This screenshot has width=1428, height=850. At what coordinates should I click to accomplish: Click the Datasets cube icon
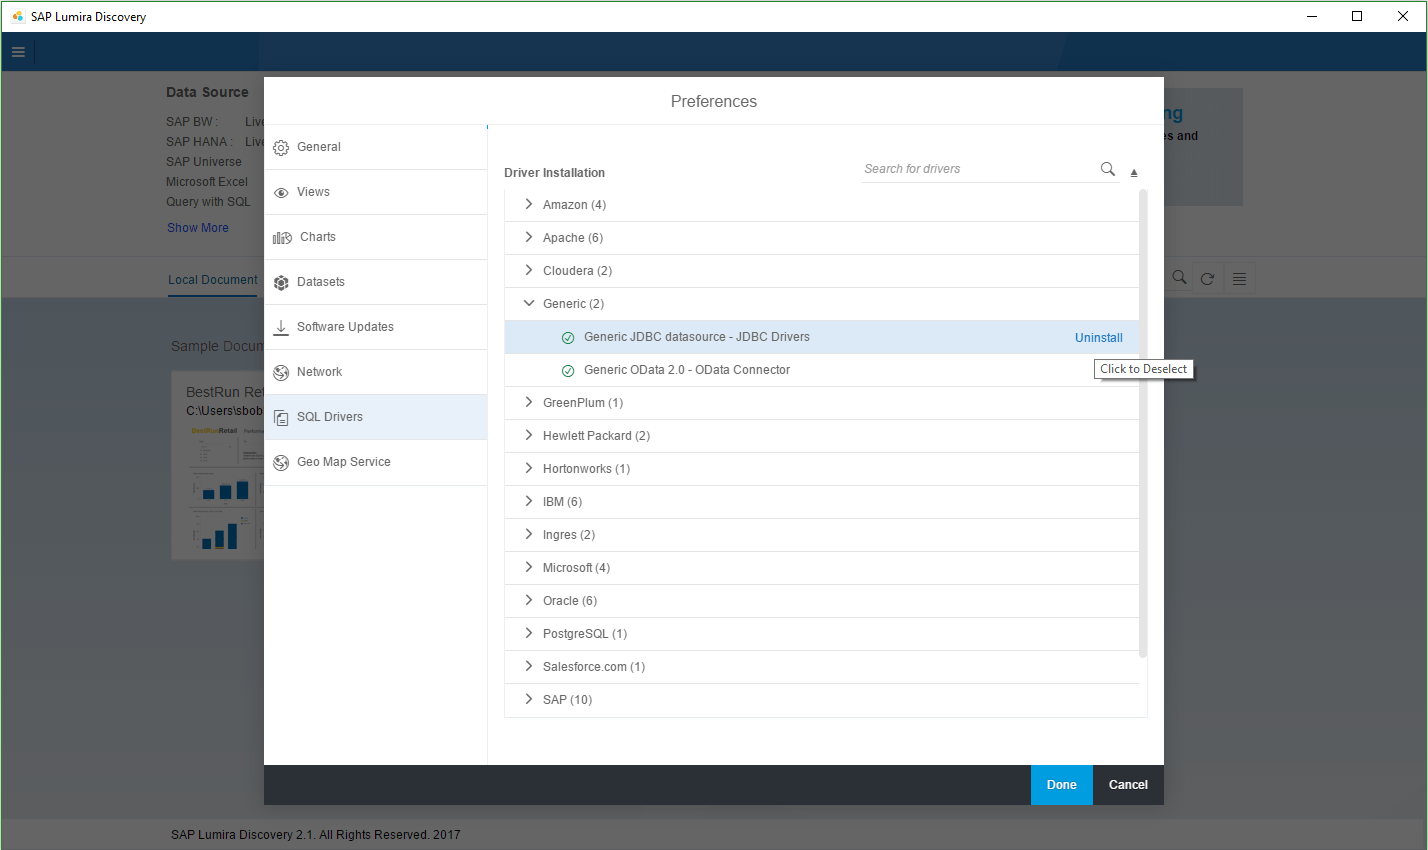(x=281, y=283)
